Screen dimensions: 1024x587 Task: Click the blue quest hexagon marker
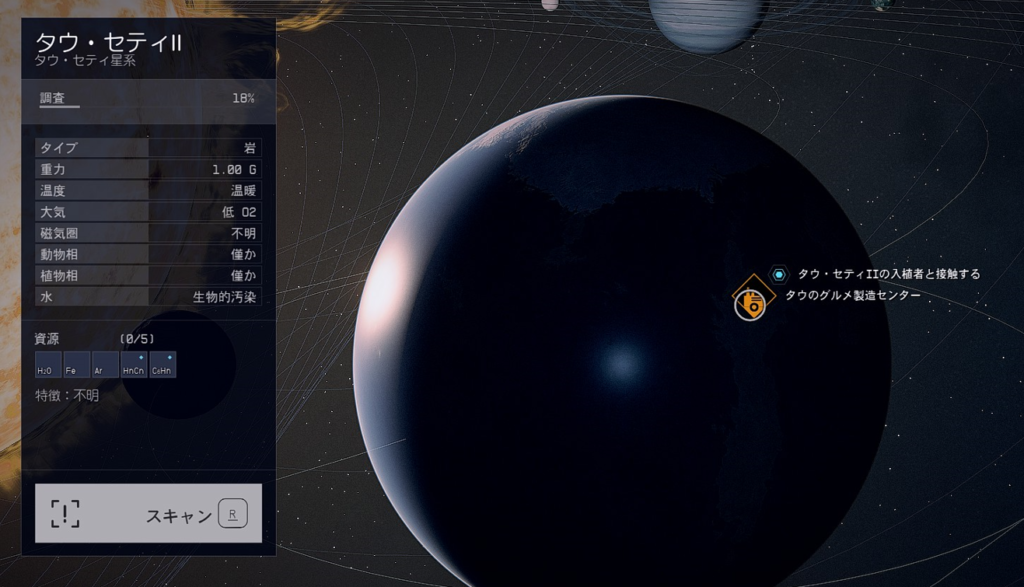(779, 274)
